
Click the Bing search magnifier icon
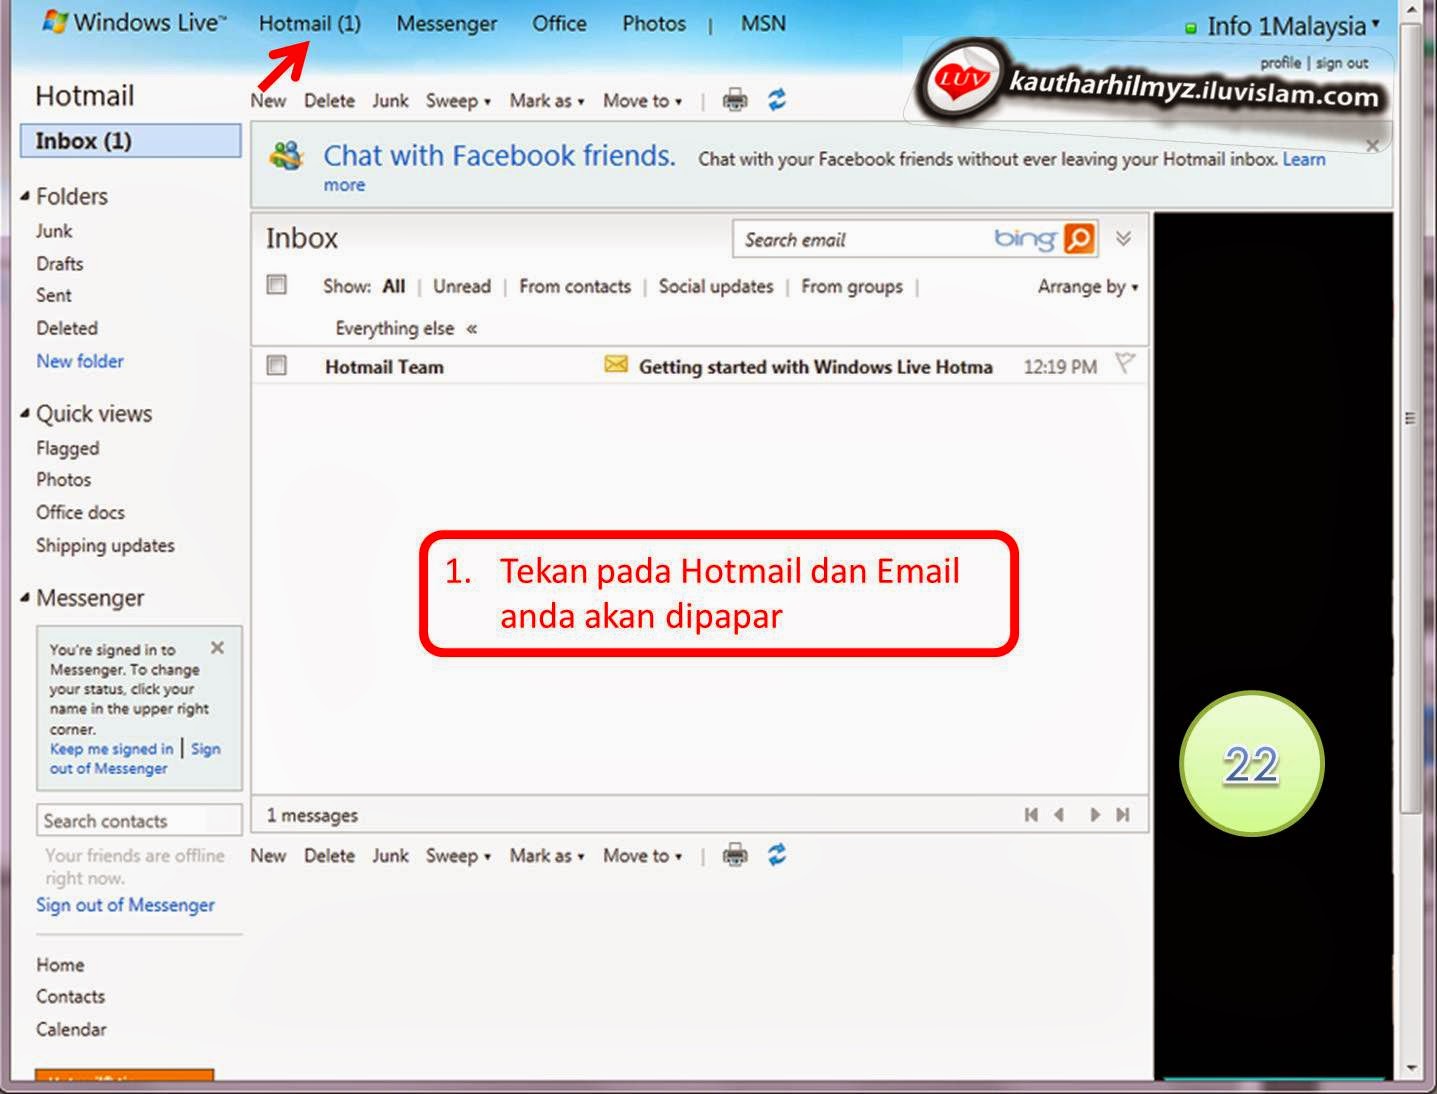click(x=1077, y=239)
